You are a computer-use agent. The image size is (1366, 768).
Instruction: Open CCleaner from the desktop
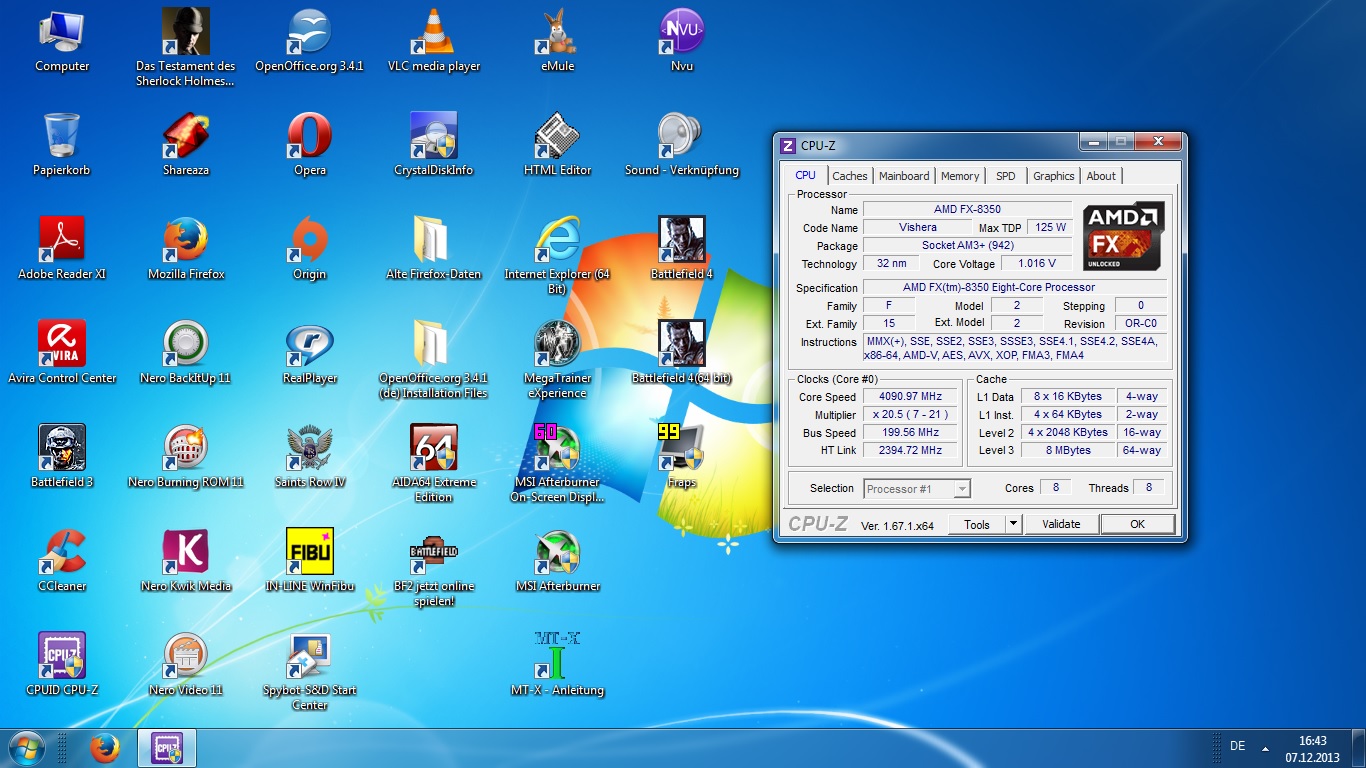pos(62,553)
